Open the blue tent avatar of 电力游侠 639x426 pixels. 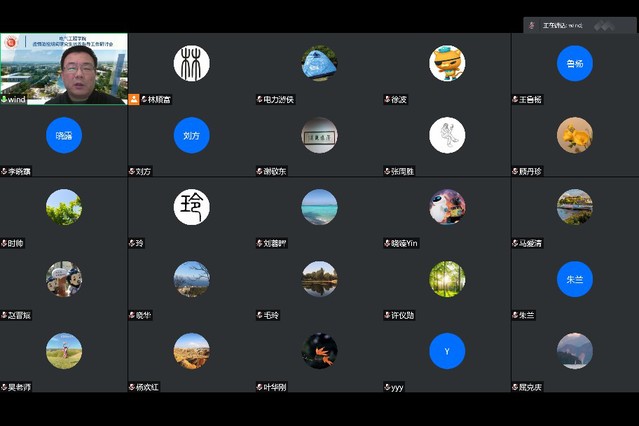[319, 63]
